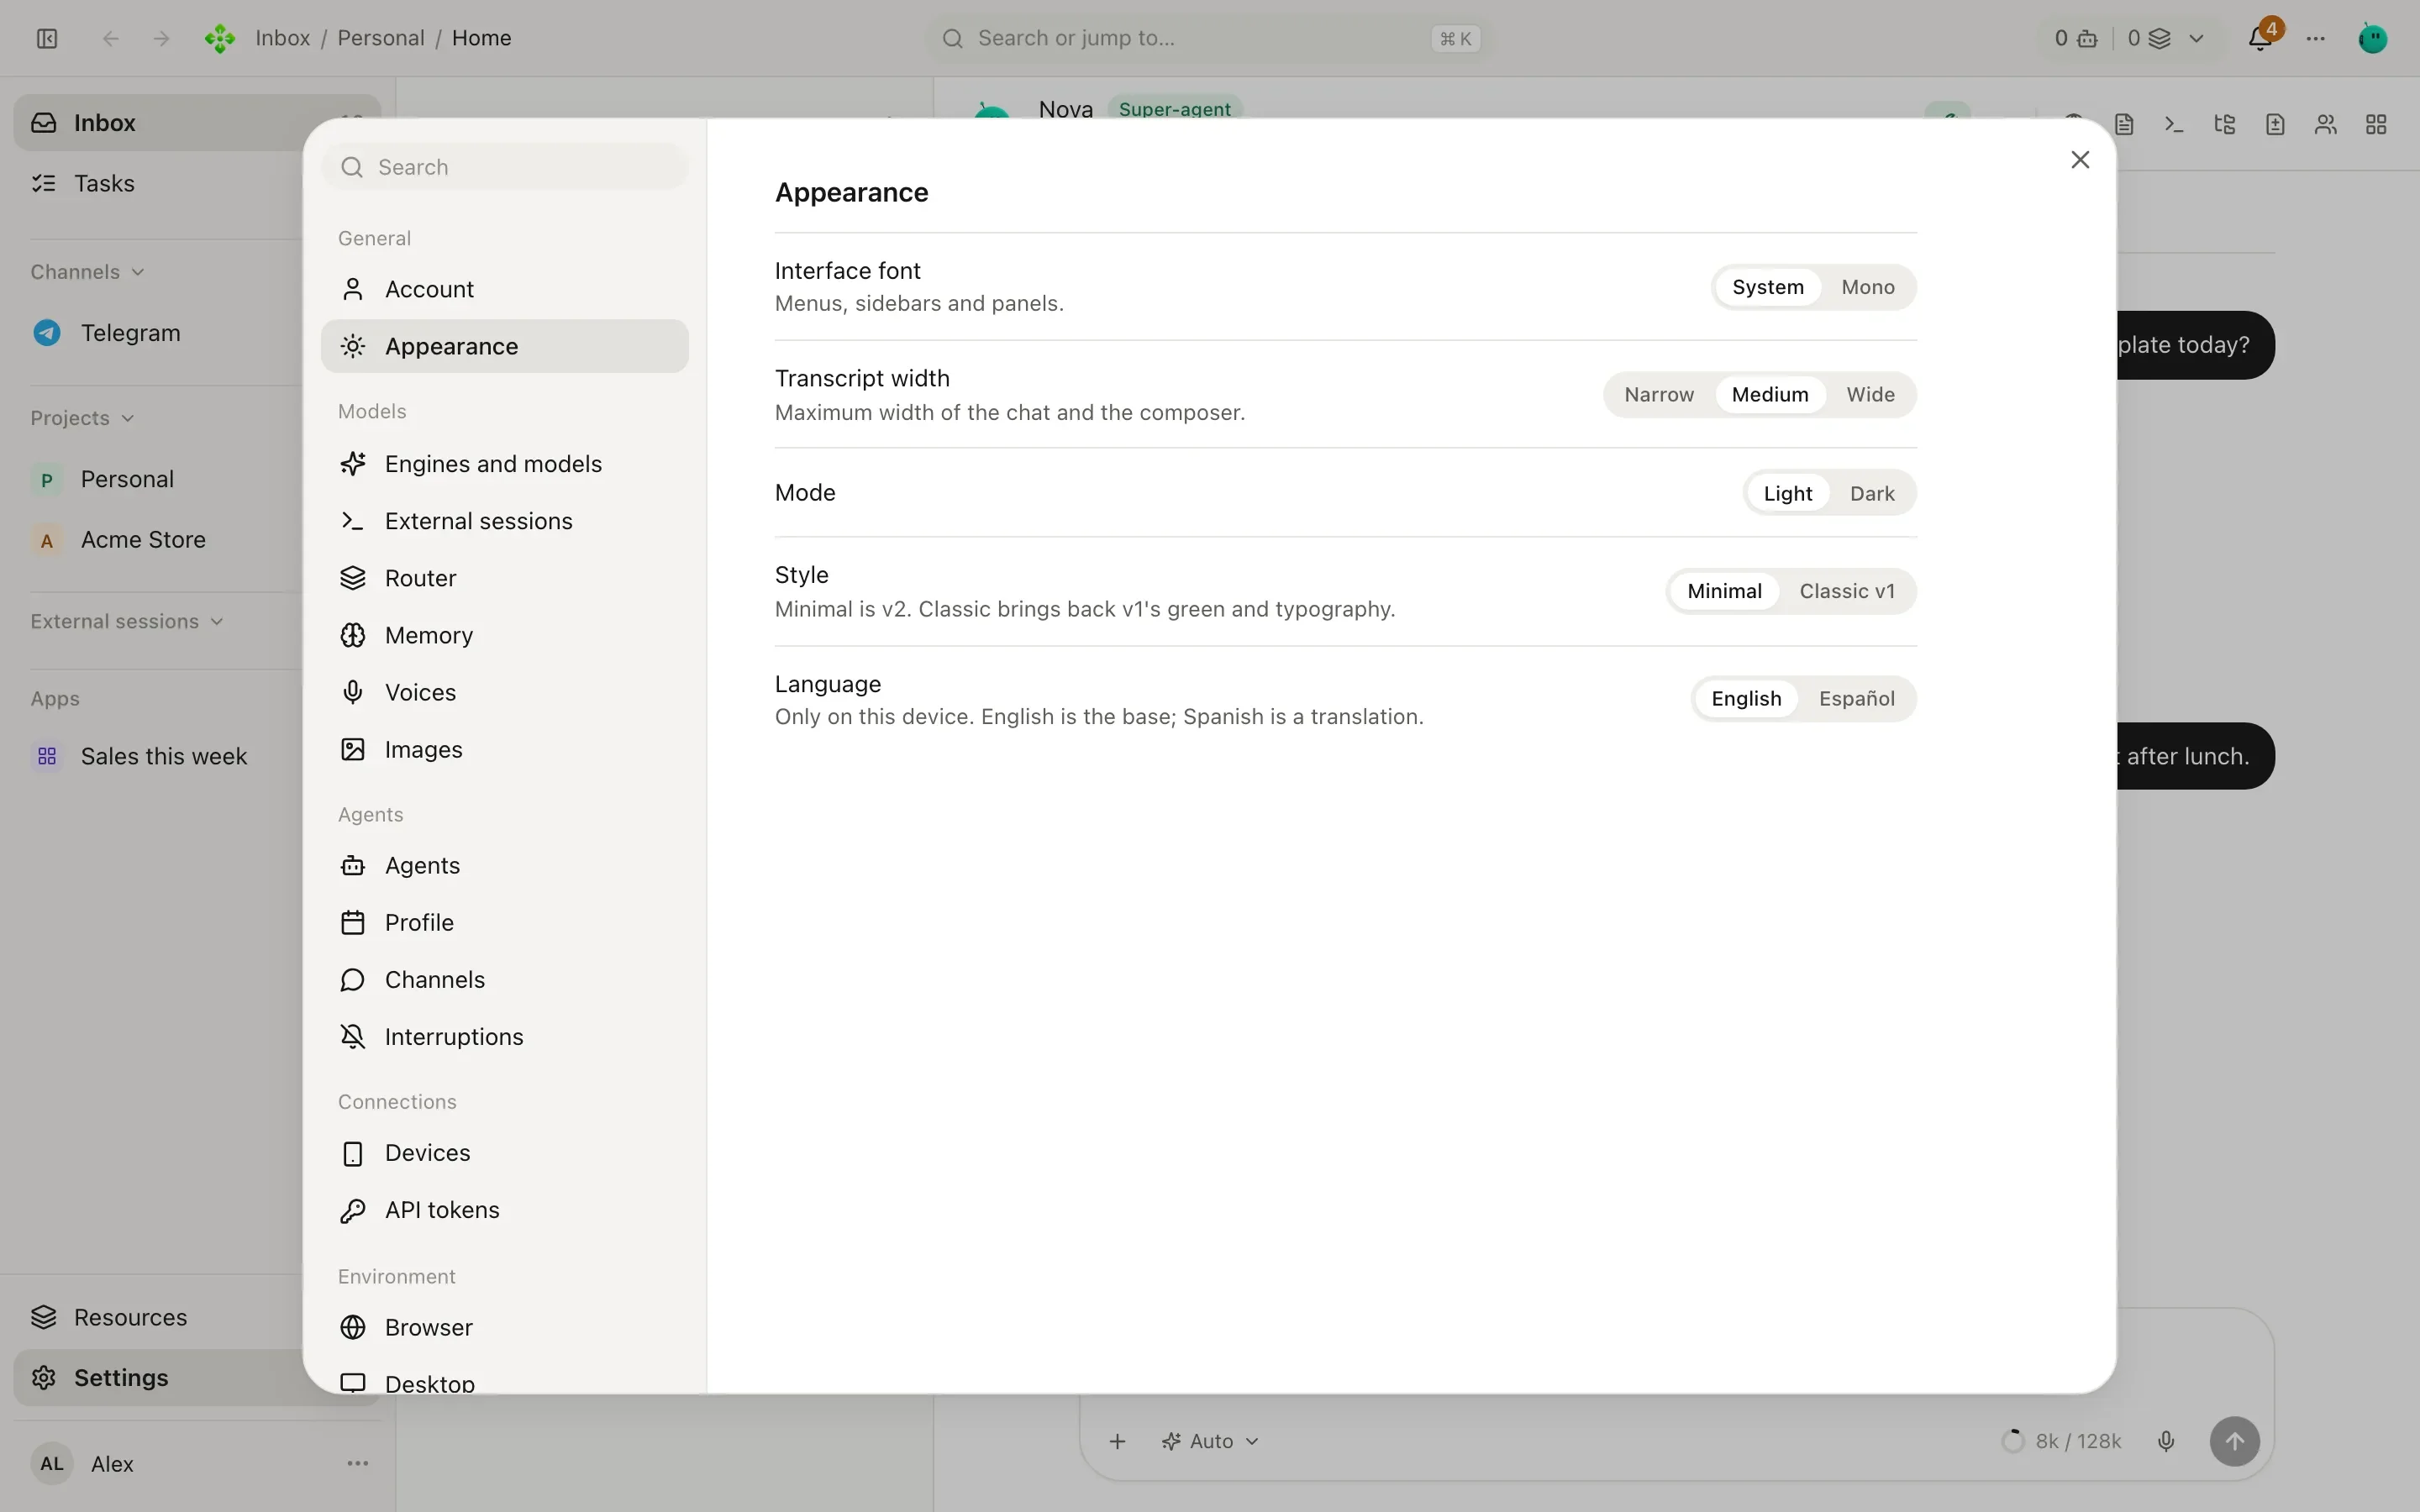Switch mode to Dark
This screenshot has height=1512, width=2420.
[x=1871, y=493]
